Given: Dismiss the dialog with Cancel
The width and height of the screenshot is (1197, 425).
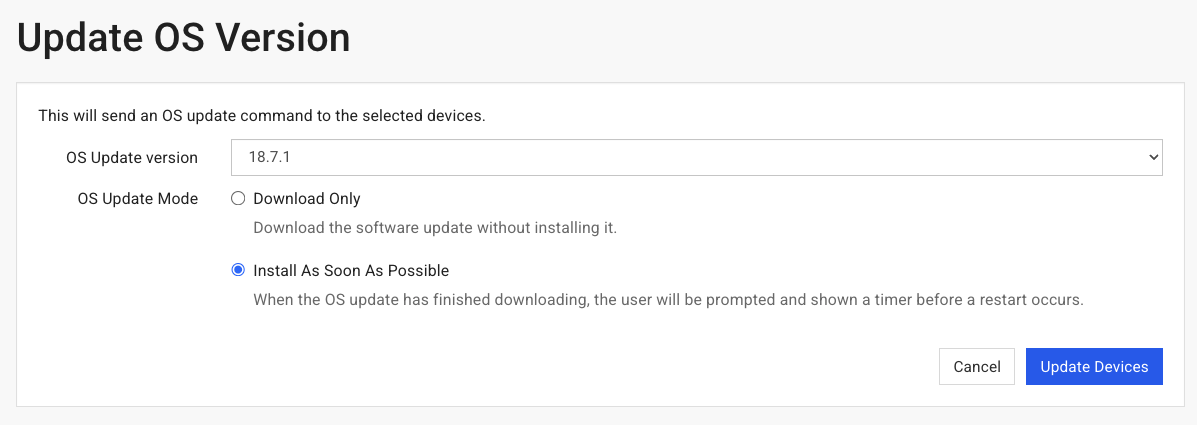Looking at the screenshot, I should (x=977, y=367).
